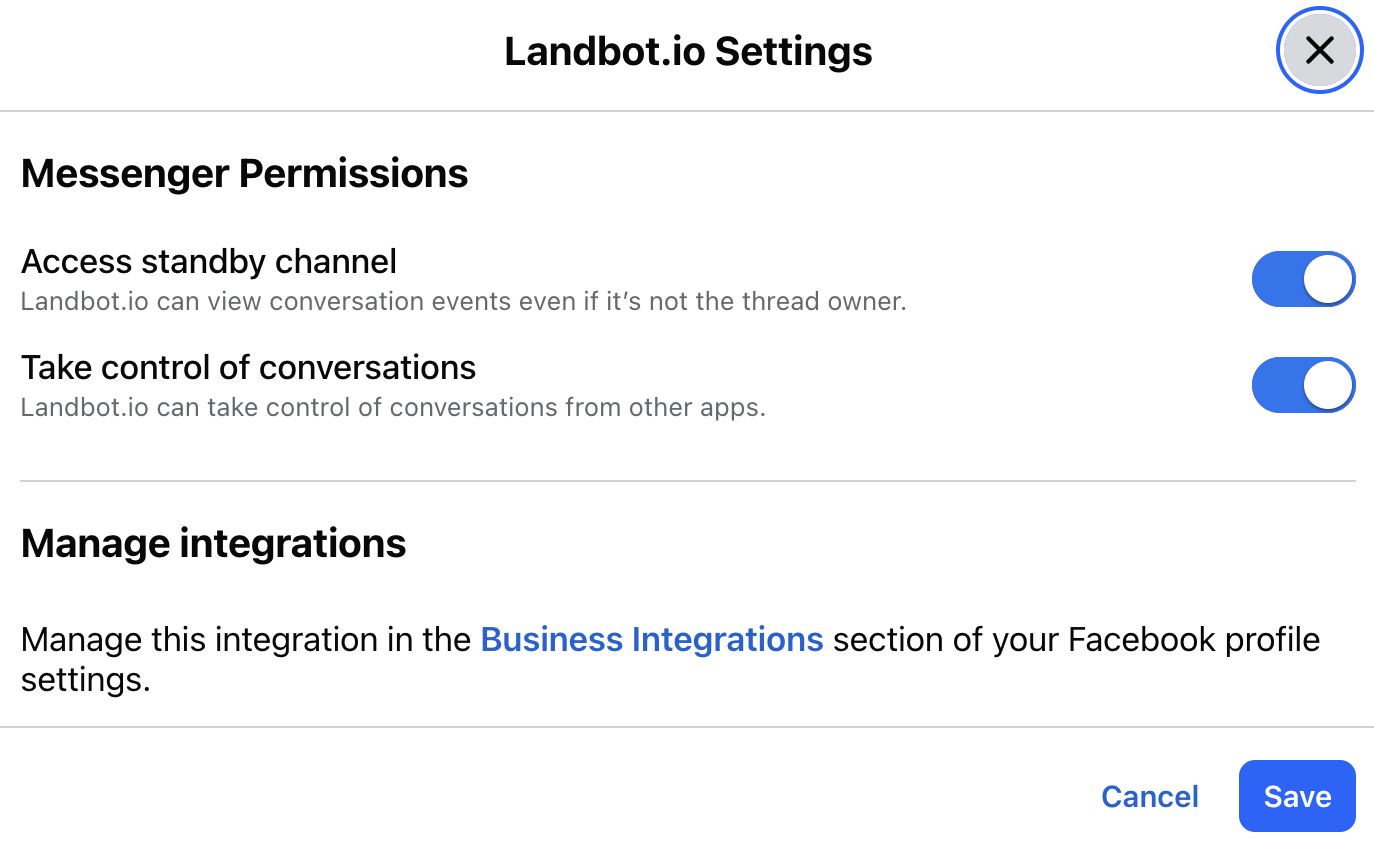This screenshot has height=854, width=1374.
Task: Select the take control description text
Action: 393,407
